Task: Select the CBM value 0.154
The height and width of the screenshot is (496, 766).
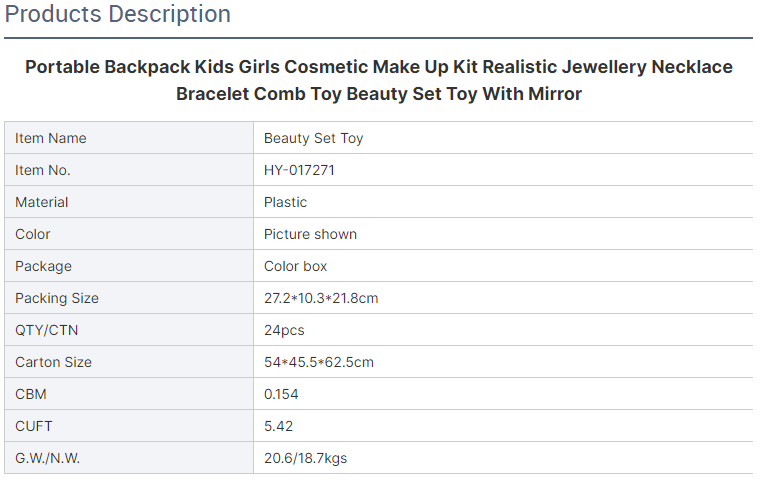Action: (281, 394)
